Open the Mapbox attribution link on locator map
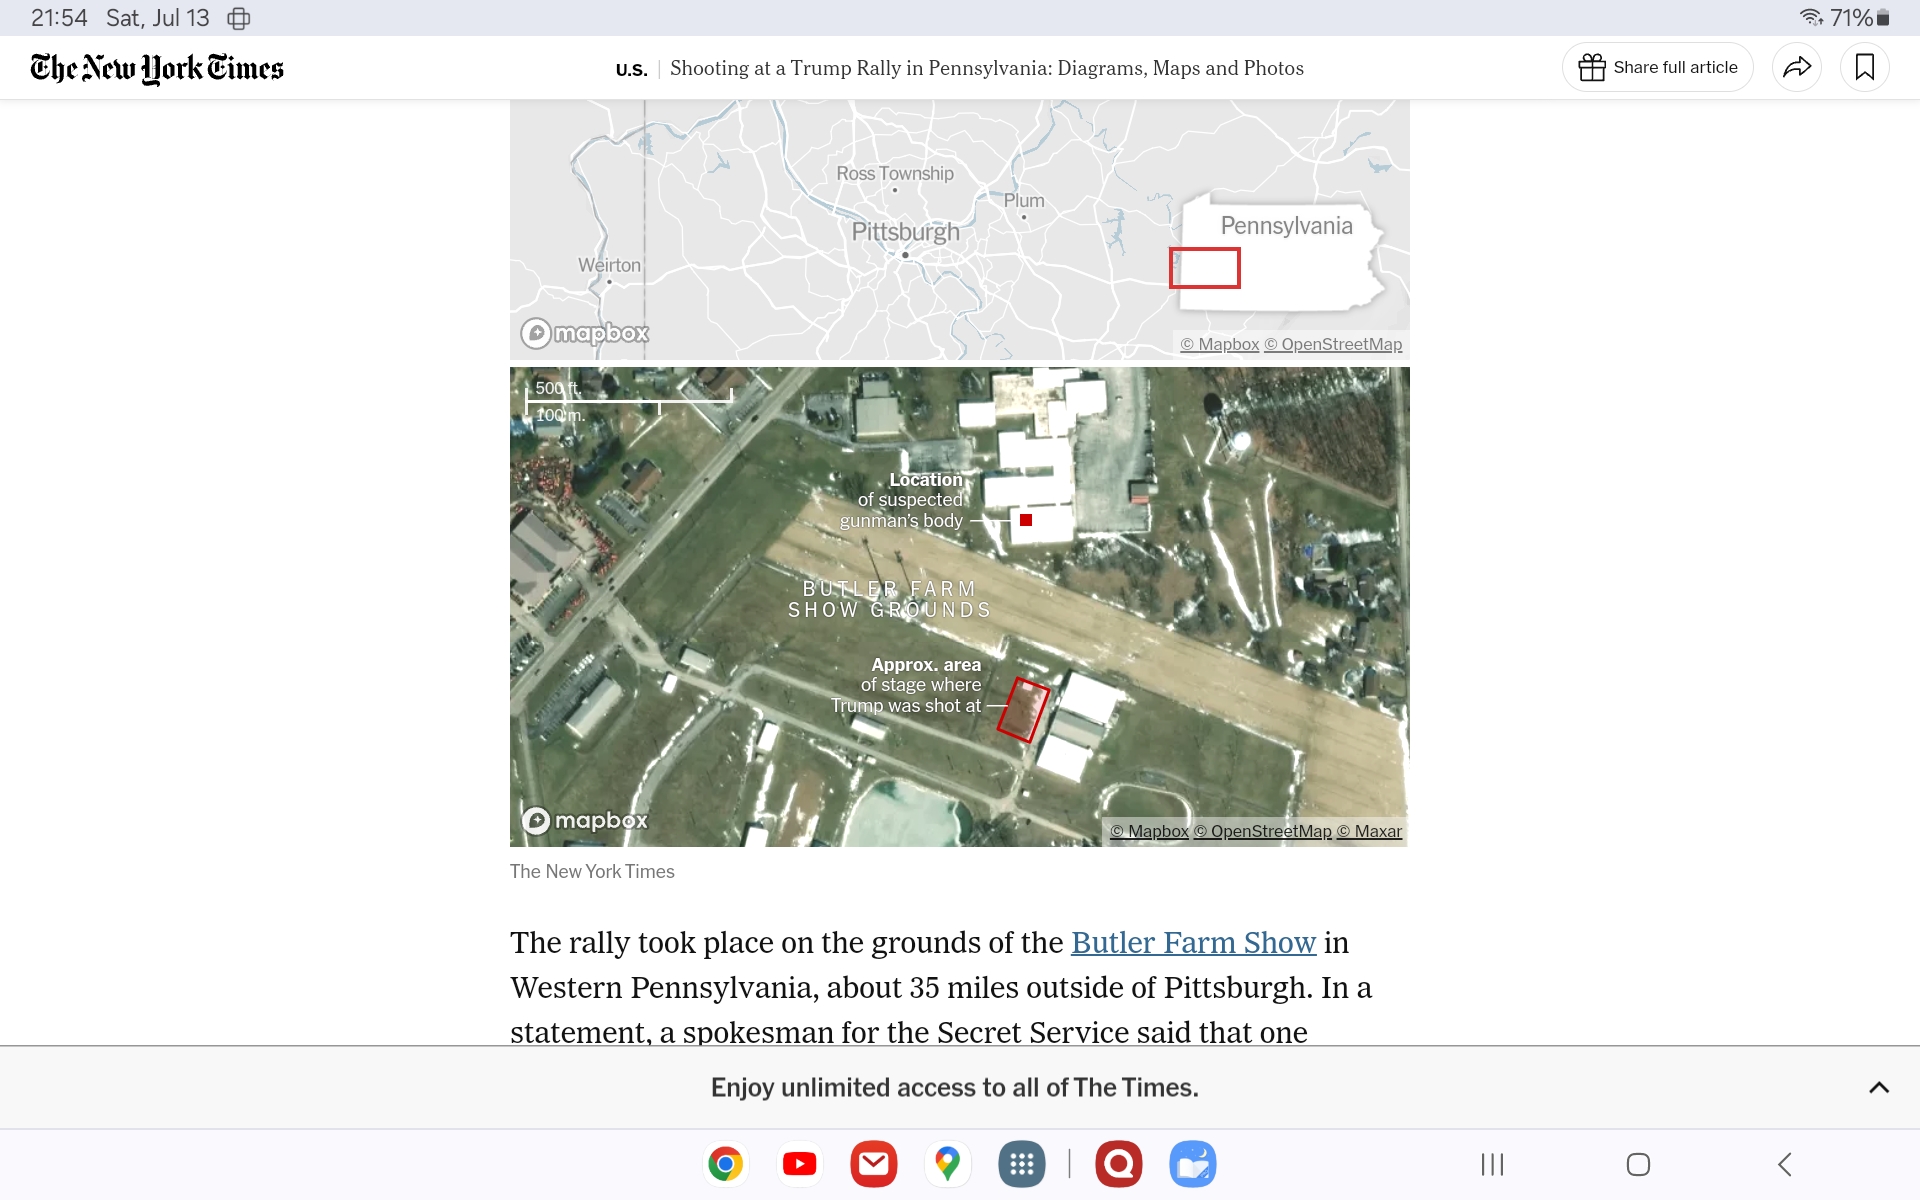This screenshot has height=1200, width=1920. tap(1219, 344)
